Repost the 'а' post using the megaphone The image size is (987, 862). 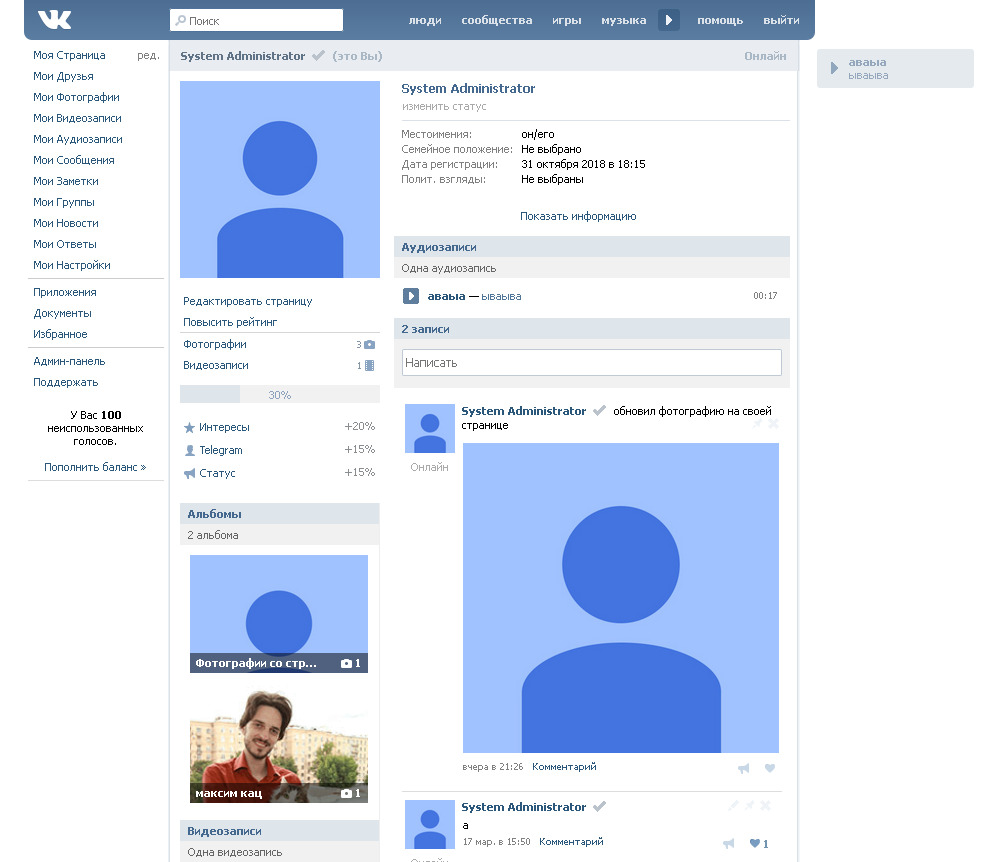[x=729, y=844]
